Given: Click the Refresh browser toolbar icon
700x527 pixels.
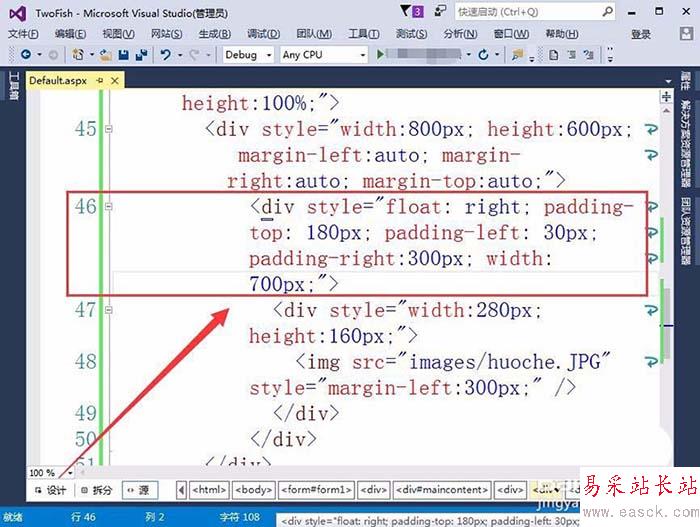Looking at the screenshot, I should [483, 54].
